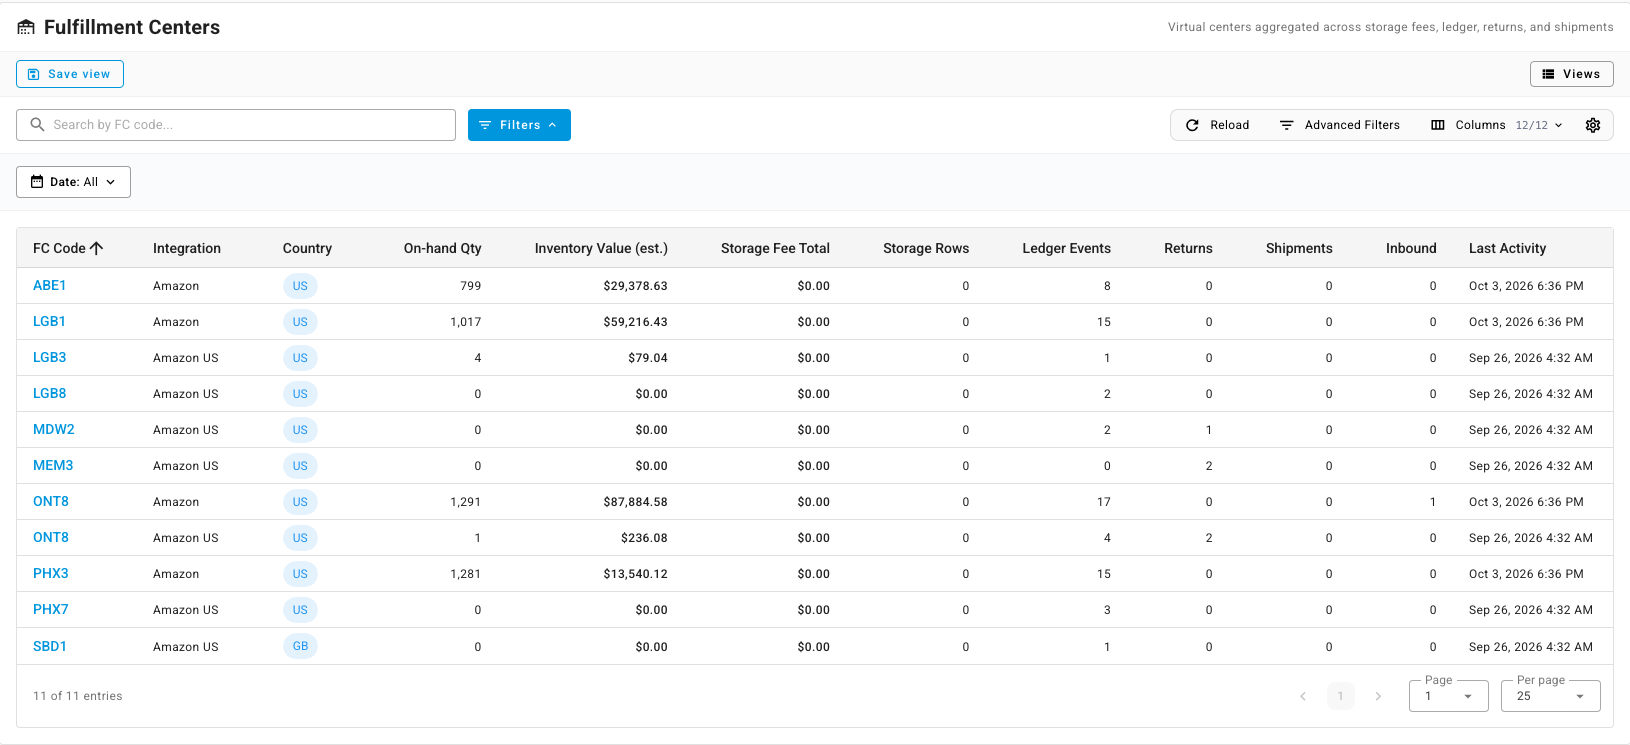Click the $59,216.43 inventory value cell
1630x745 pixels.
[x=635, y=322]
